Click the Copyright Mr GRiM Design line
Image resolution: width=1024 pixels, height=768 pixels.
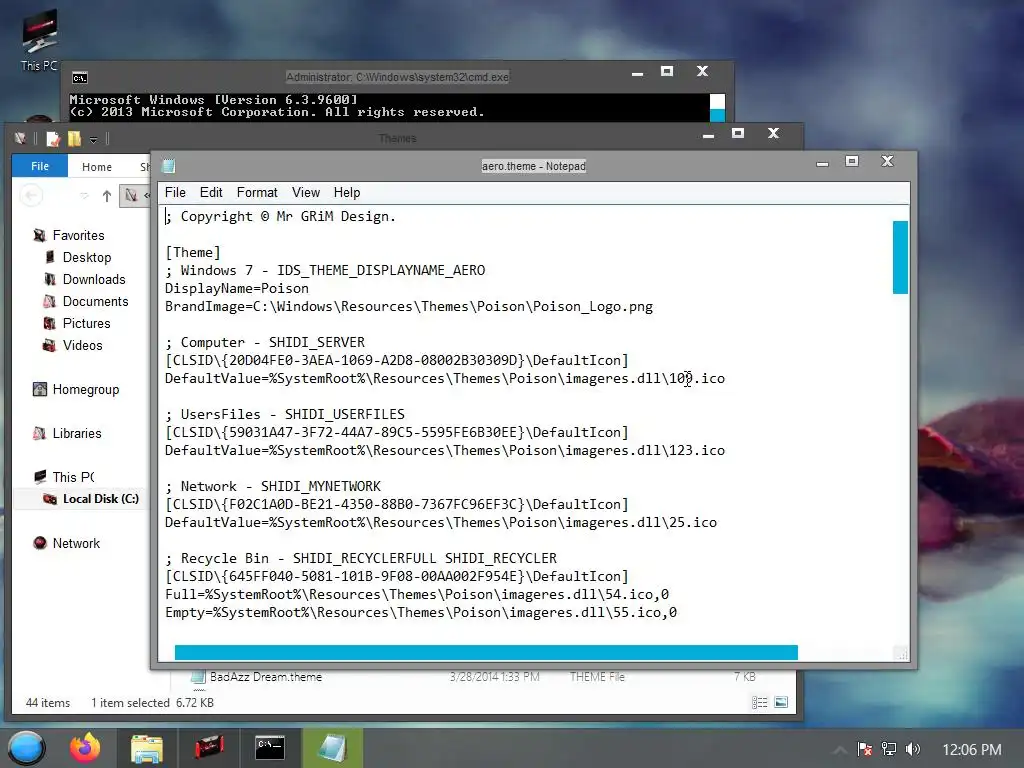(x=280, y=217)
